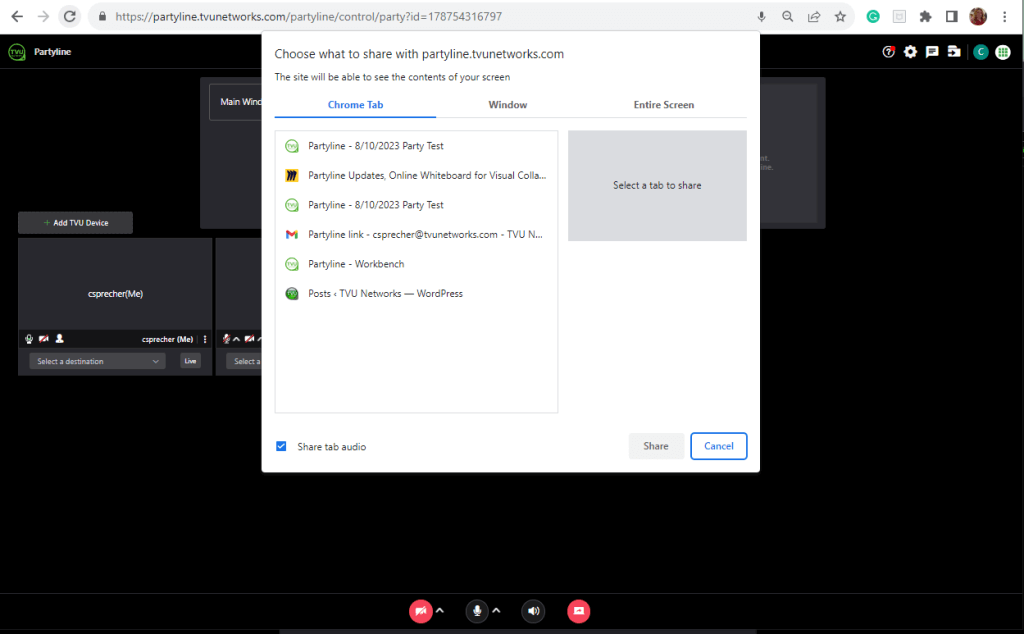The width and height of the screenshot is (1024, 634).
Task: Click csprecher tile person icon
Action: click(x=59, y=339)
